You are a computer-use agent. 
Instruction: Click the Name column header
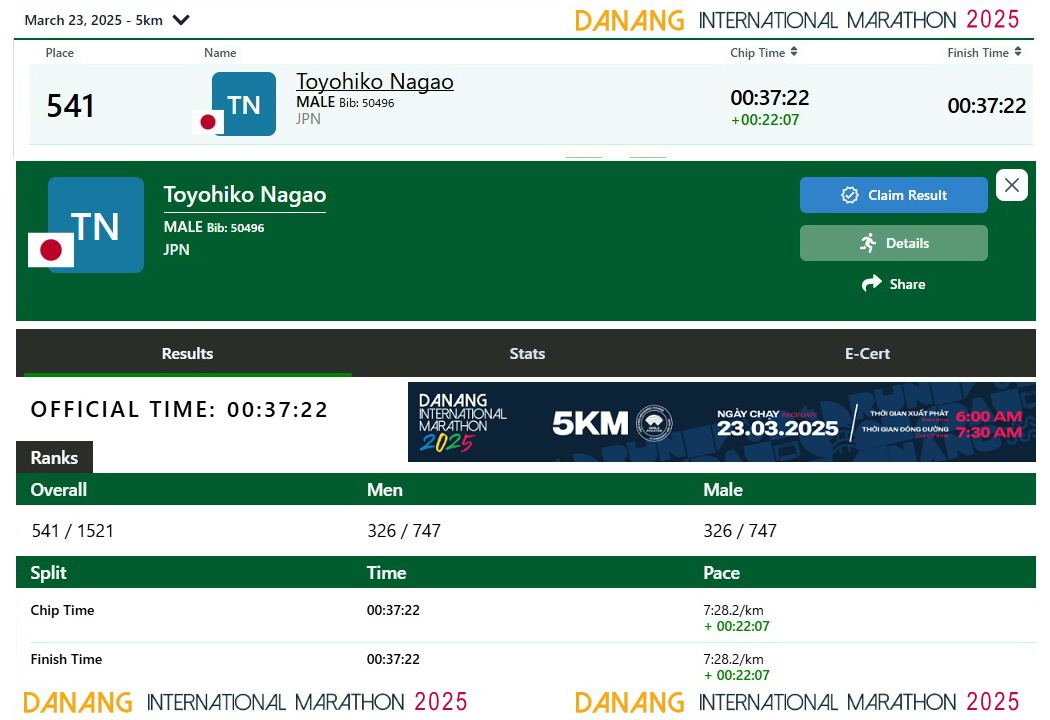tap(220, 53)
